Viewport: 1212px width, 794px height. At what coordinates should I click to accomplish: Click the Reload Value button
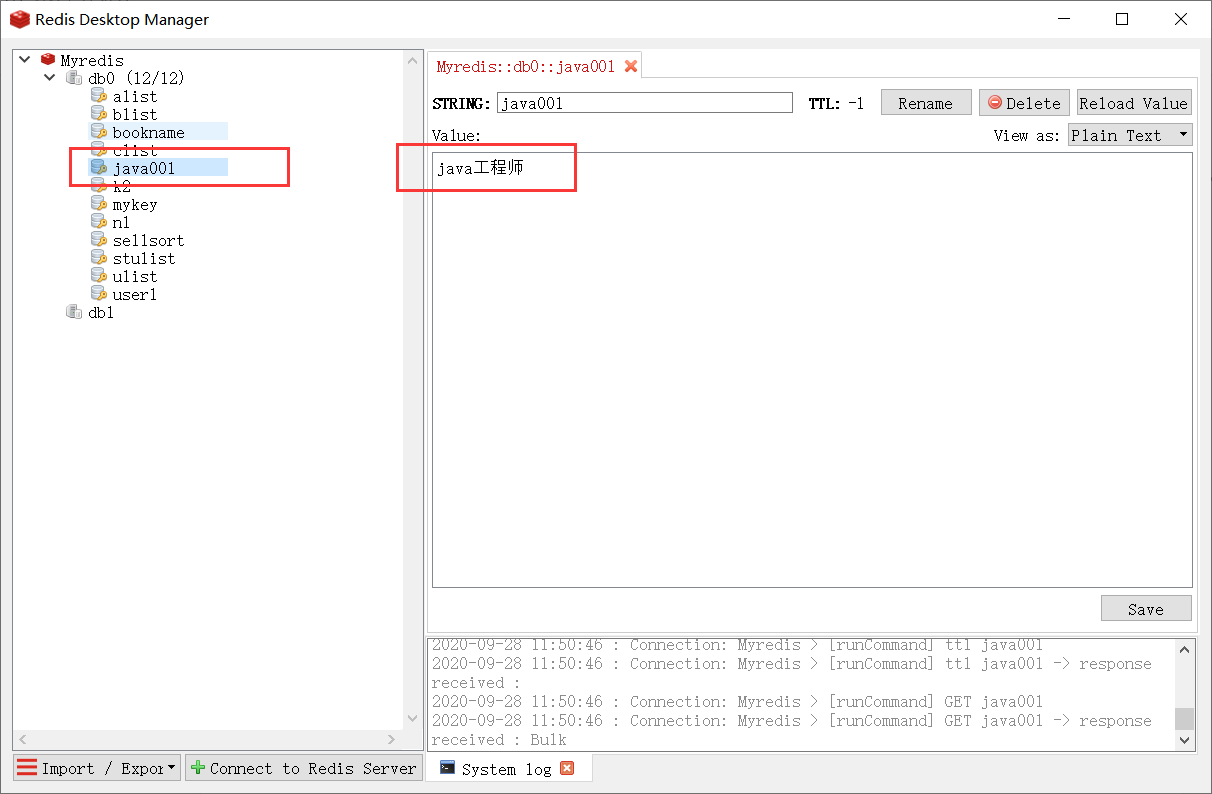(x=1134, y=103)
